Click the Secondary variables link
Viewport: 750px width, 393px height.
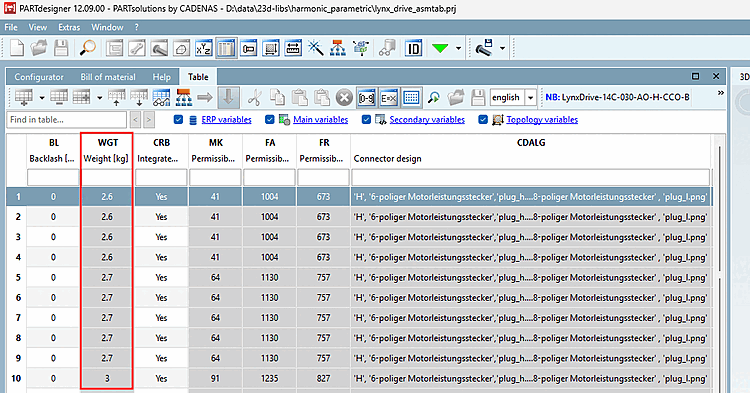tap(427, 120)
